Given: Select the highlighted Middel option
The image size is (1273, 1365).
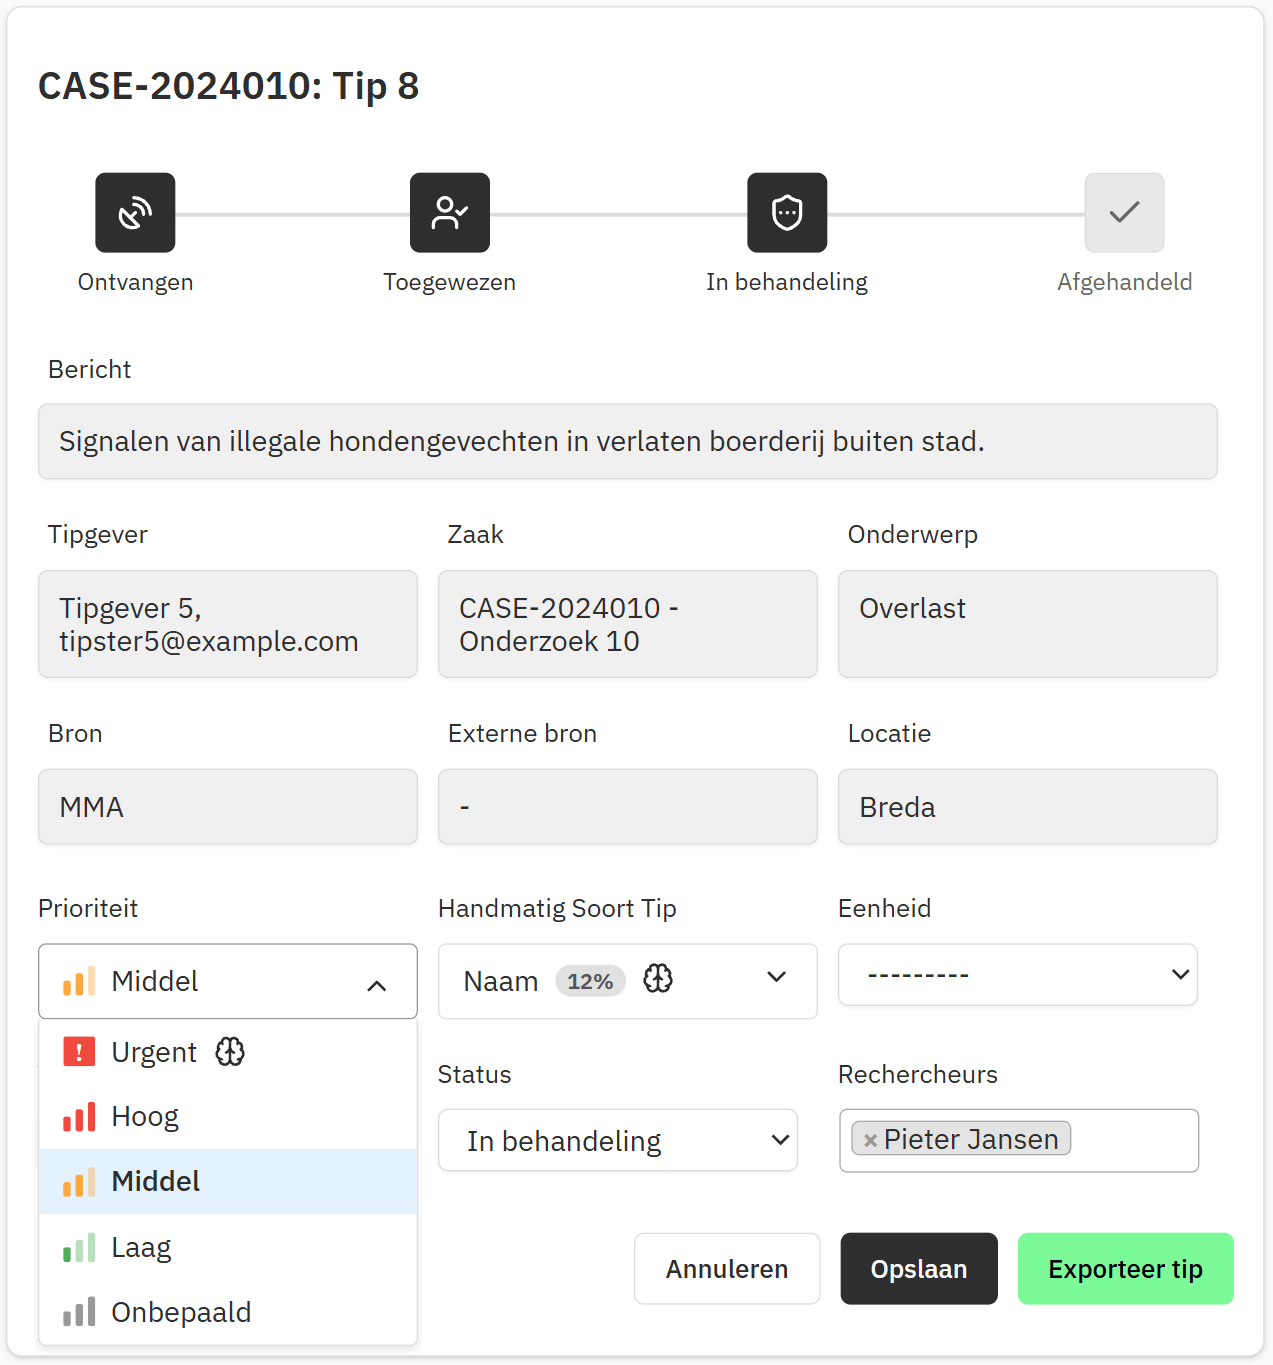Looking at the screenshot, I should [x=156, y=1182].
